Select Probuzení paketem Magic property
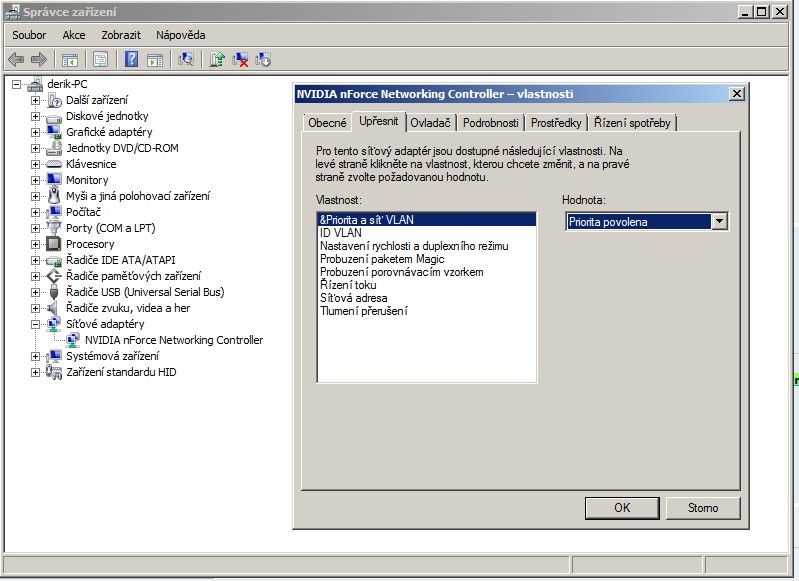 coord(427,259)
